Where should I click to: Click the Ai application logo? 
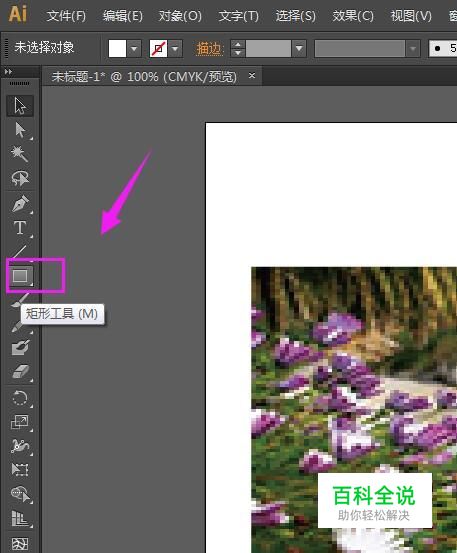click(x=18, y=14)
